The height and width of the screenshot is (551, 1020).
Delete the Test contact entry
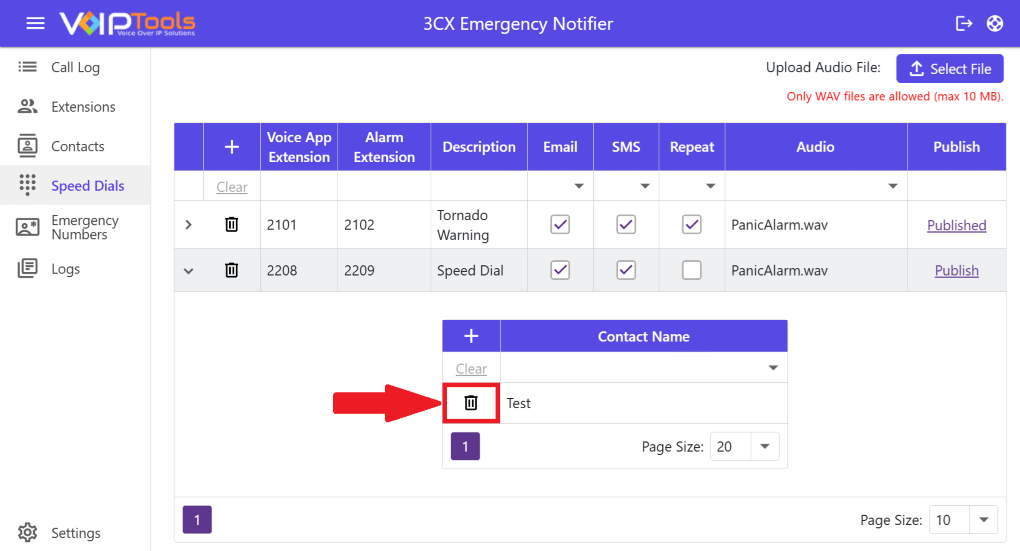click(x=471, y=403)
